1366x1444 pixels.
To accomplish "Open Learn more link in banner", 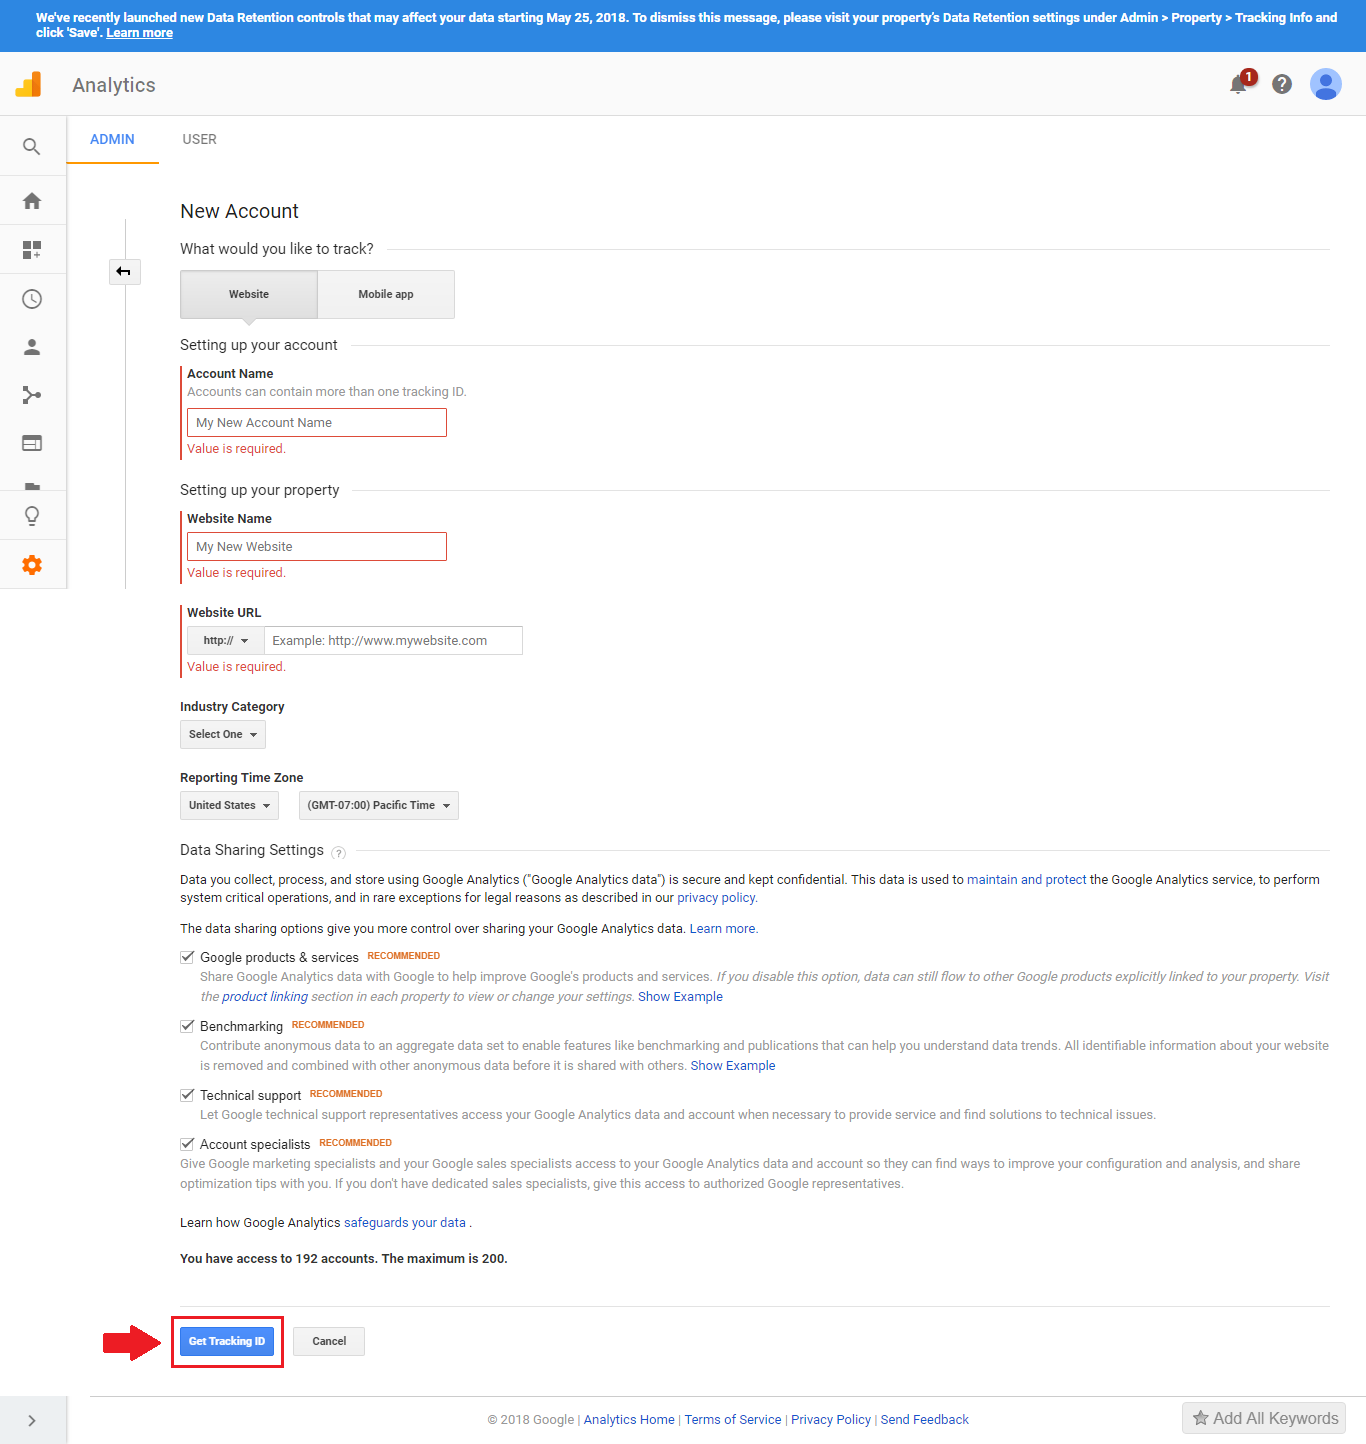I will pyautogui.click(x=140, y=33).
